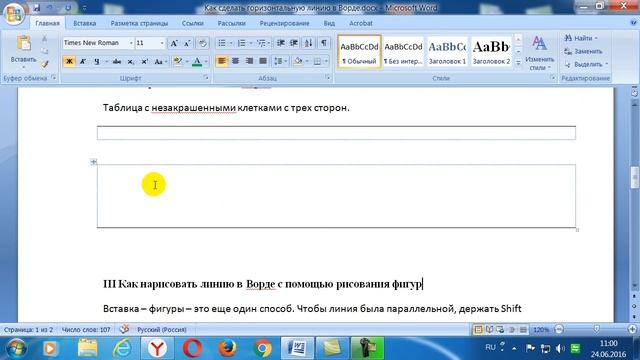
Task: Click the multilevel list icon
Action: (x=261, y=43)
